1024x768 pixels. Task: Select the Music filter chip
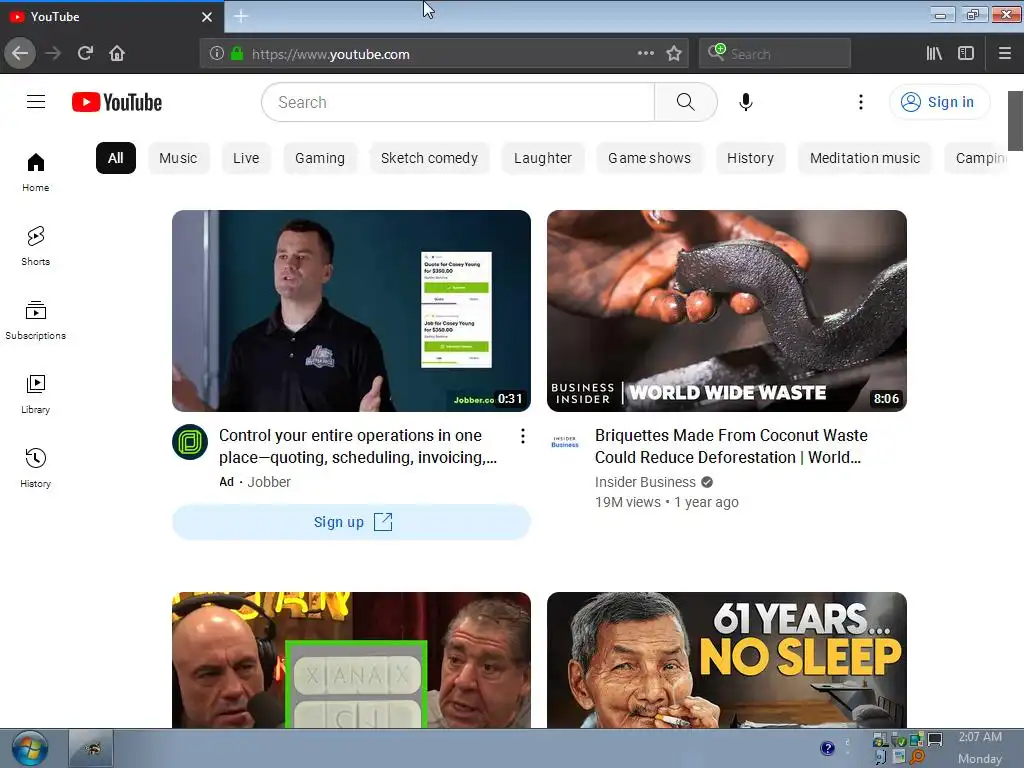point(178,158)
